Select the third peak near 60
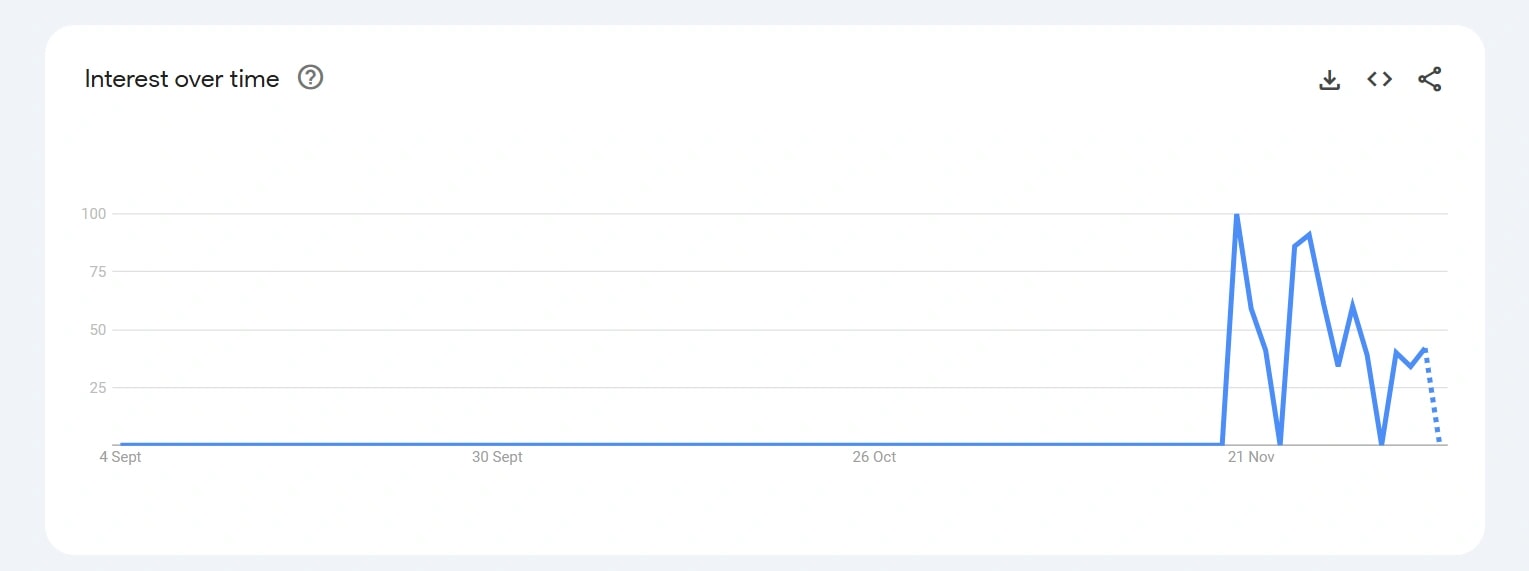The image size is (1529, 571). tap(1352, 306)
